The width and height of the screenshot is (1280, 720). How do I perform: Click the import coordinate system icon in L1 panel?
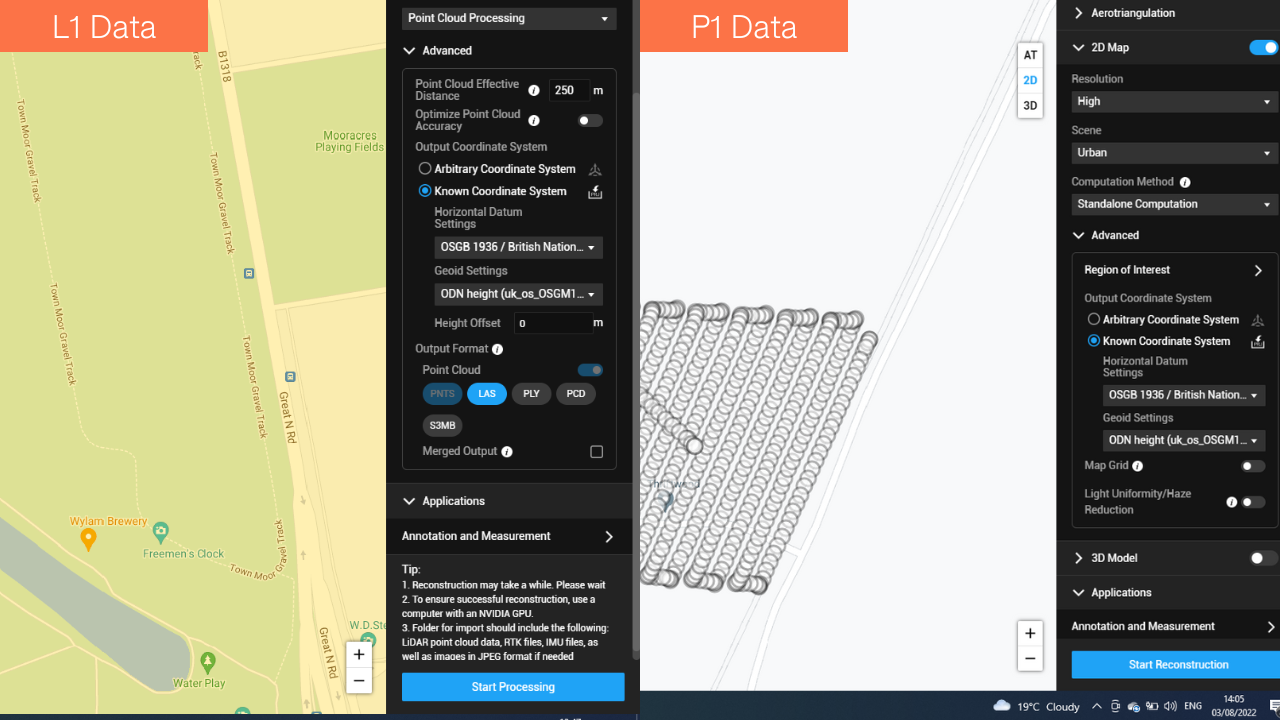coord(595,191)
